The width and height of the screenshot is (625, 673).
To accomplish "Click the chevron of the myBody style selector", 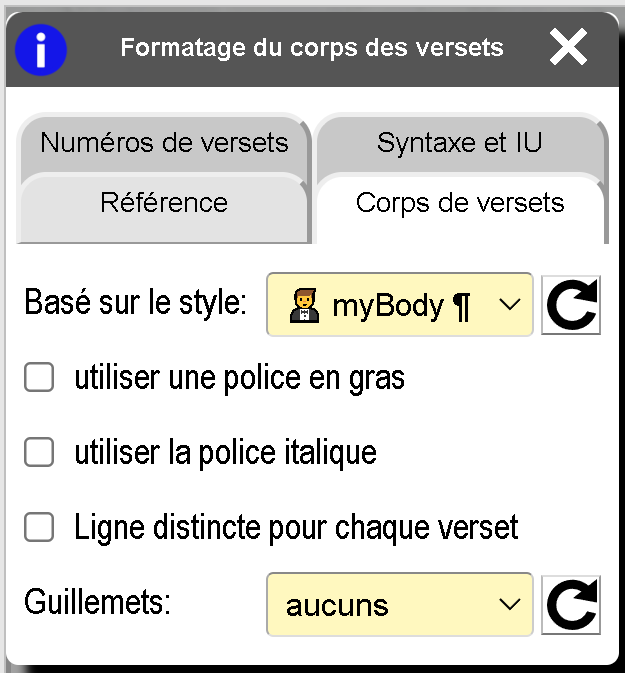I will pos(509,305).
